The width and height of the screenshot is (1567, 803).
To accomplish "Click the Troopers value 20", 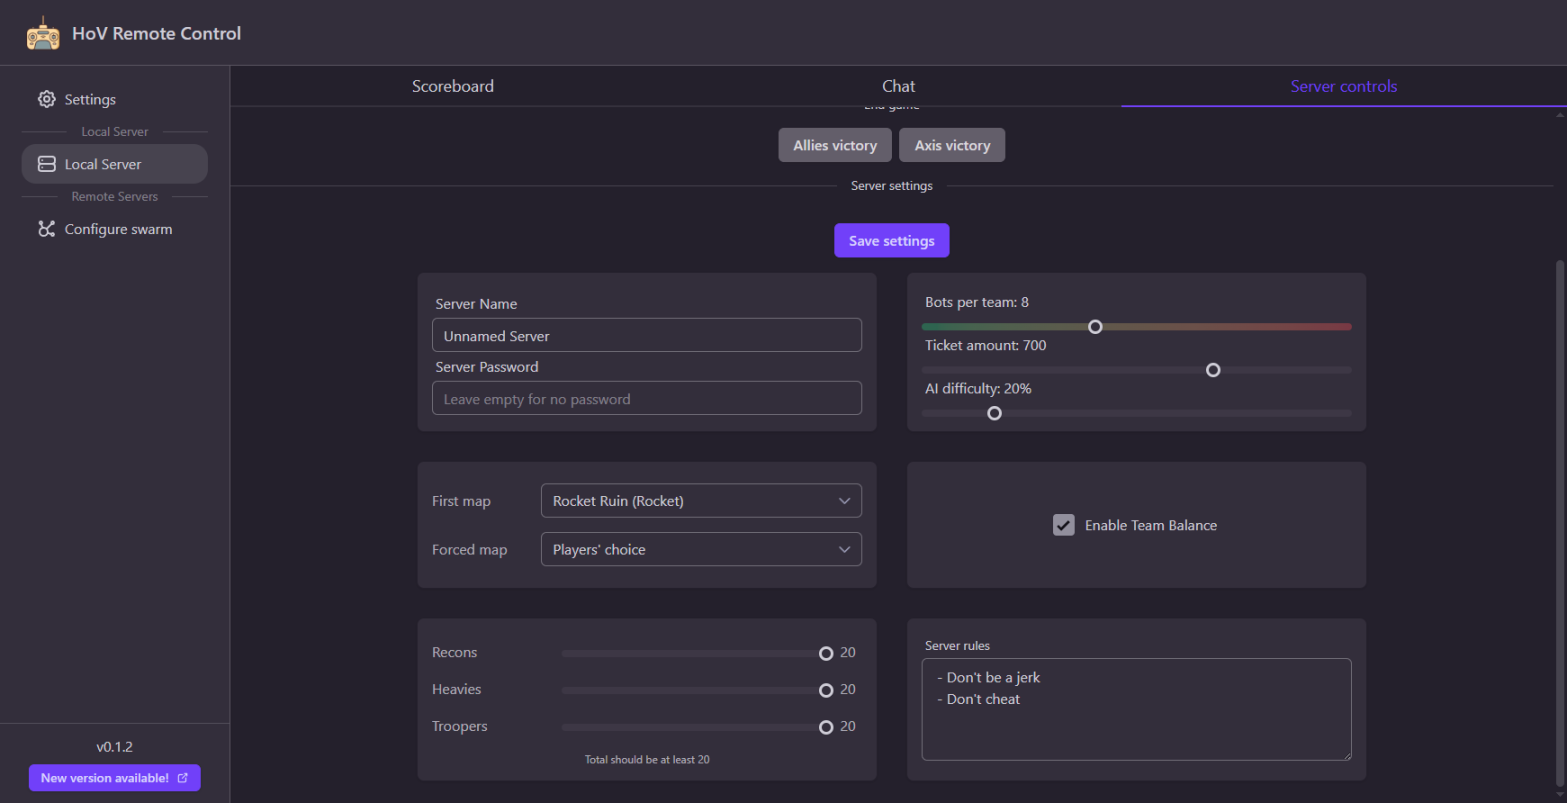I will click(x=848, y=726).
